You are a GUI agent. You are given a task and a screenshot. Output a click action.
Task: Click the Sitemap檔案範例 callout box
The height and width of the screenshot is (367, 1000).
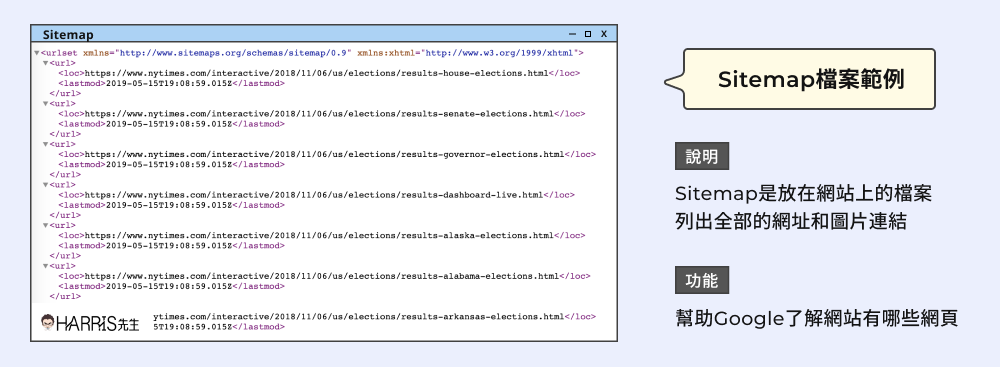(809, 80)
